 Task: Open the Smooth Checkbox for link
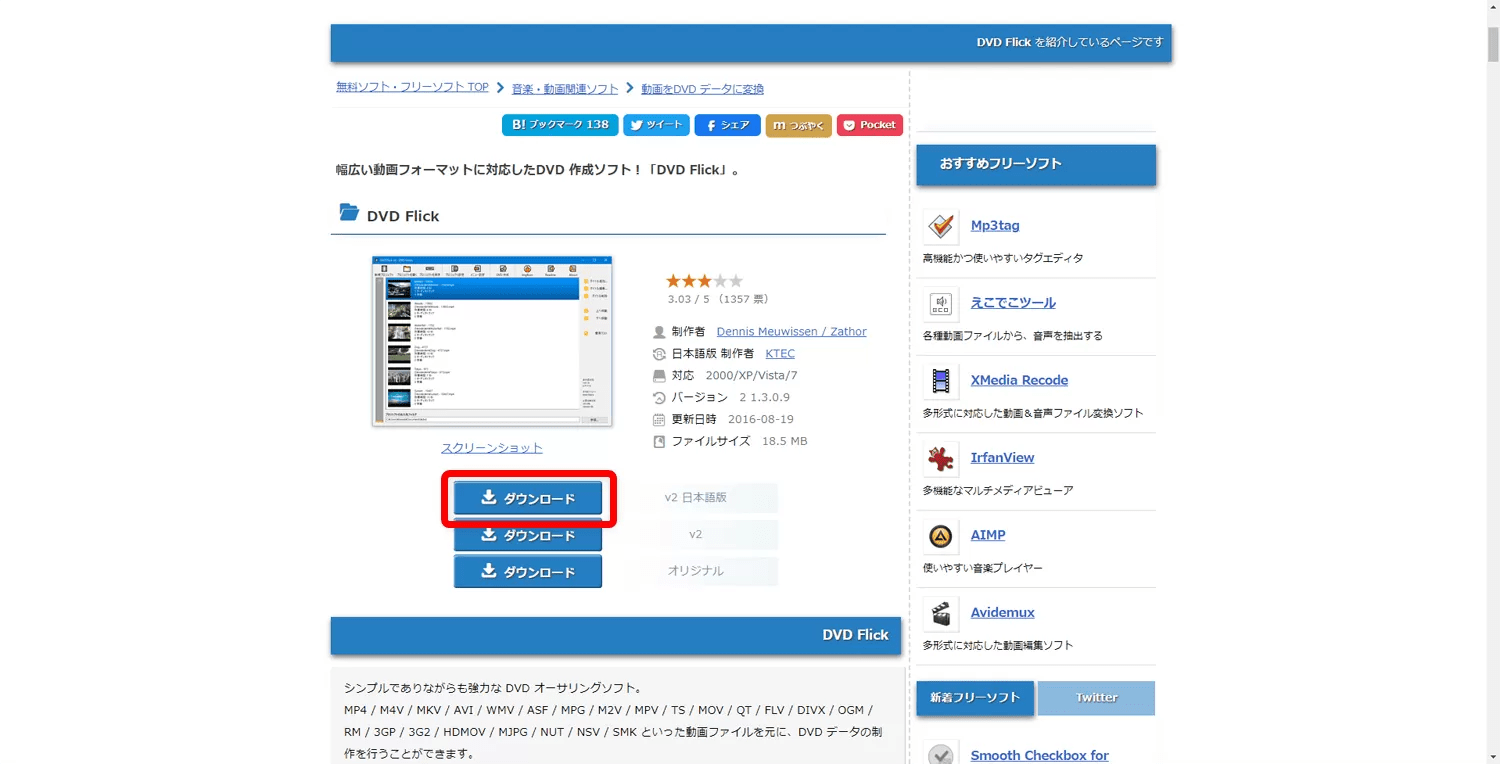(x=1039, y=756)
